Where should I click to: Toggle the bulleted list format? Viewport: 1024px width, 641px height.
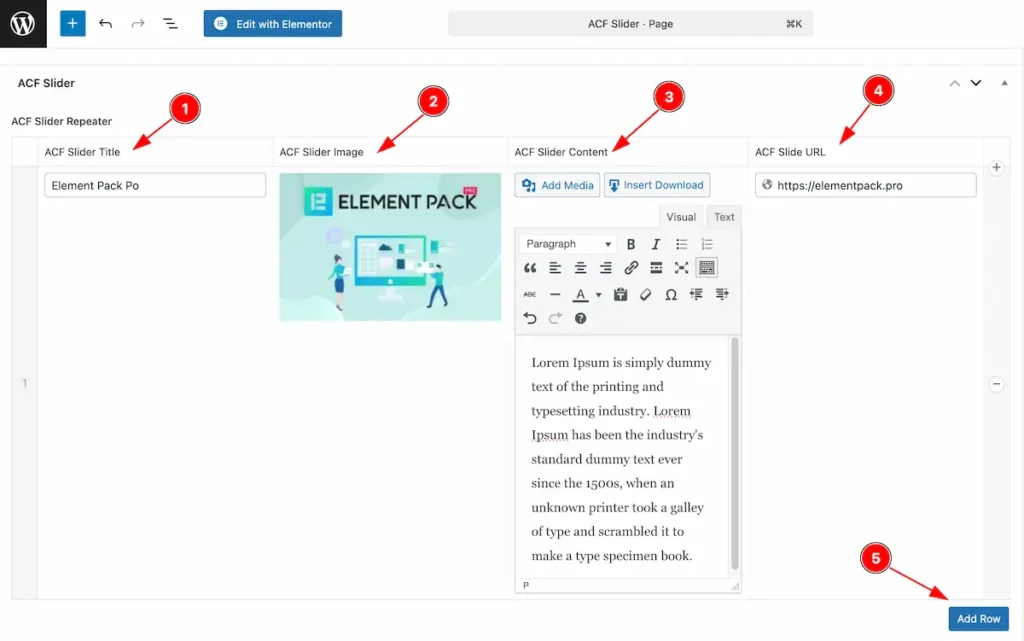pos(682,244)
